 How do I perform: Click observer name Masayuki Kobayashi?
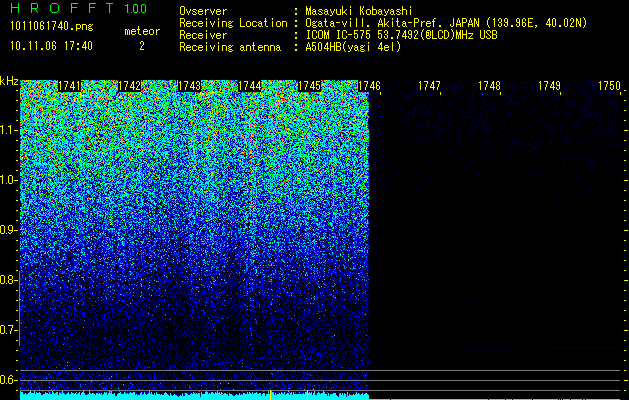(359, 11)
